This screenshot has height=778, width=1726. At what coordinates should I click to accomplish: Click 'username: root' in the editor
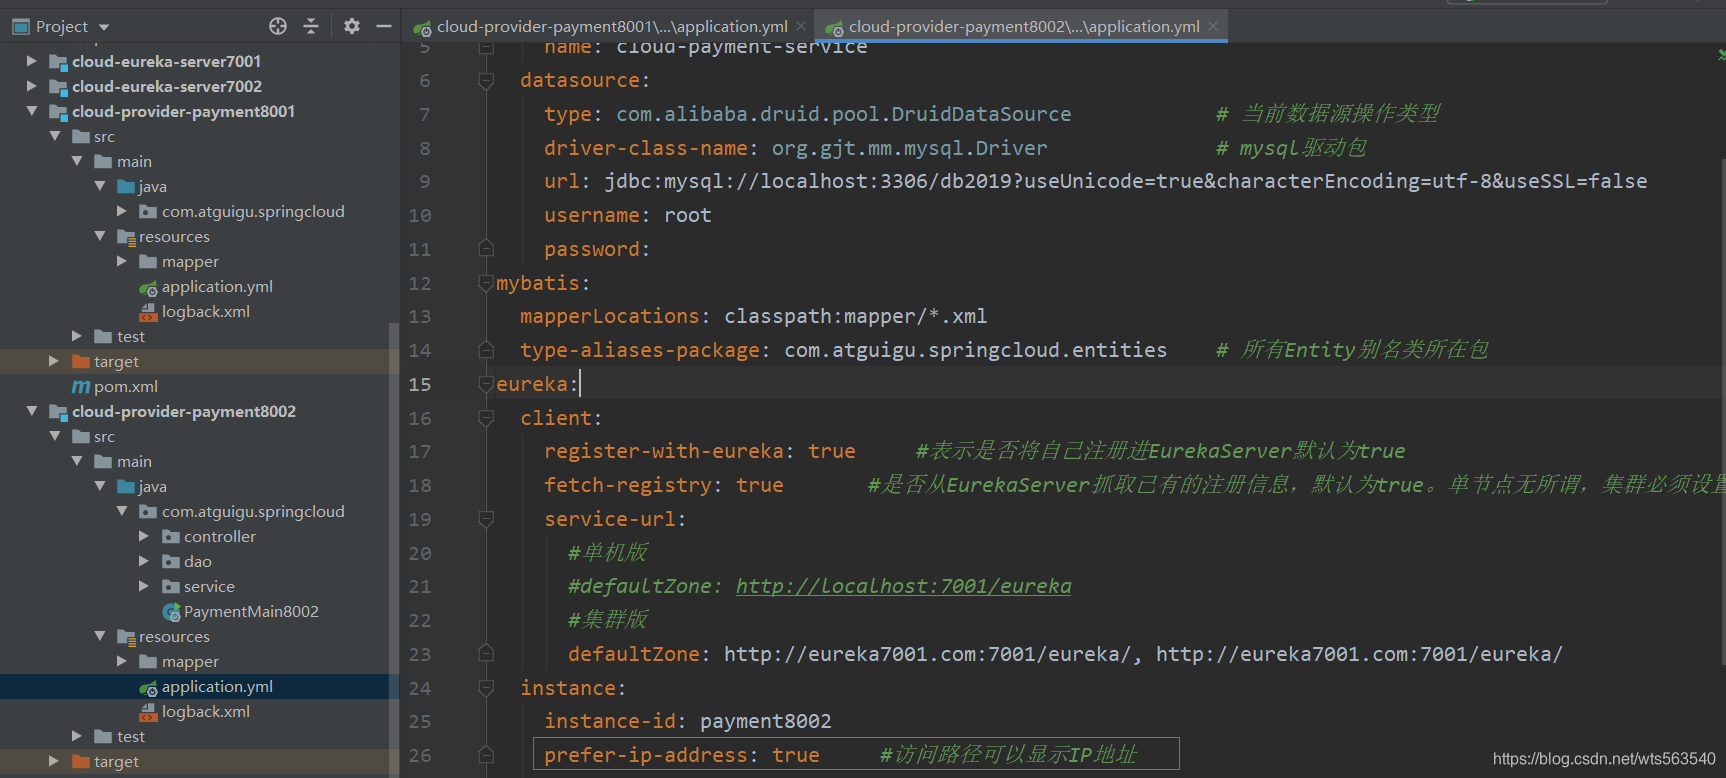[627, 215]
